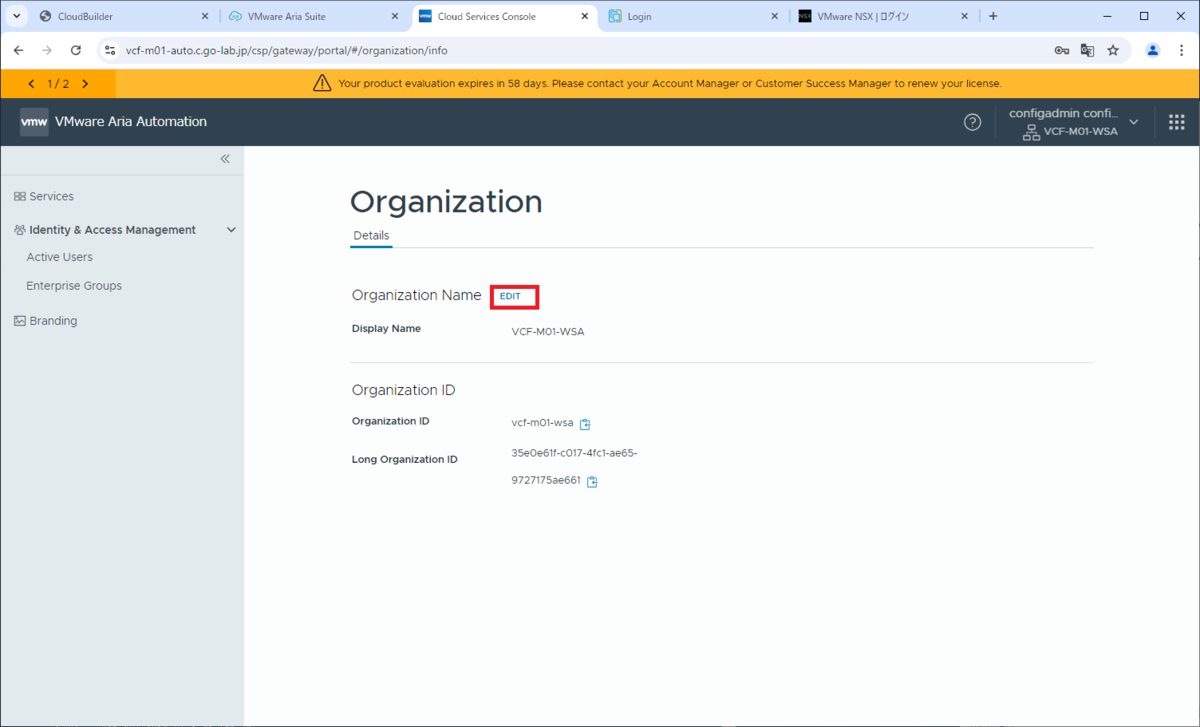The width and height of the screenshot is (1200, 727).
Task: Close the Cloud Services Console tab
Action: (x=584, y=17)
